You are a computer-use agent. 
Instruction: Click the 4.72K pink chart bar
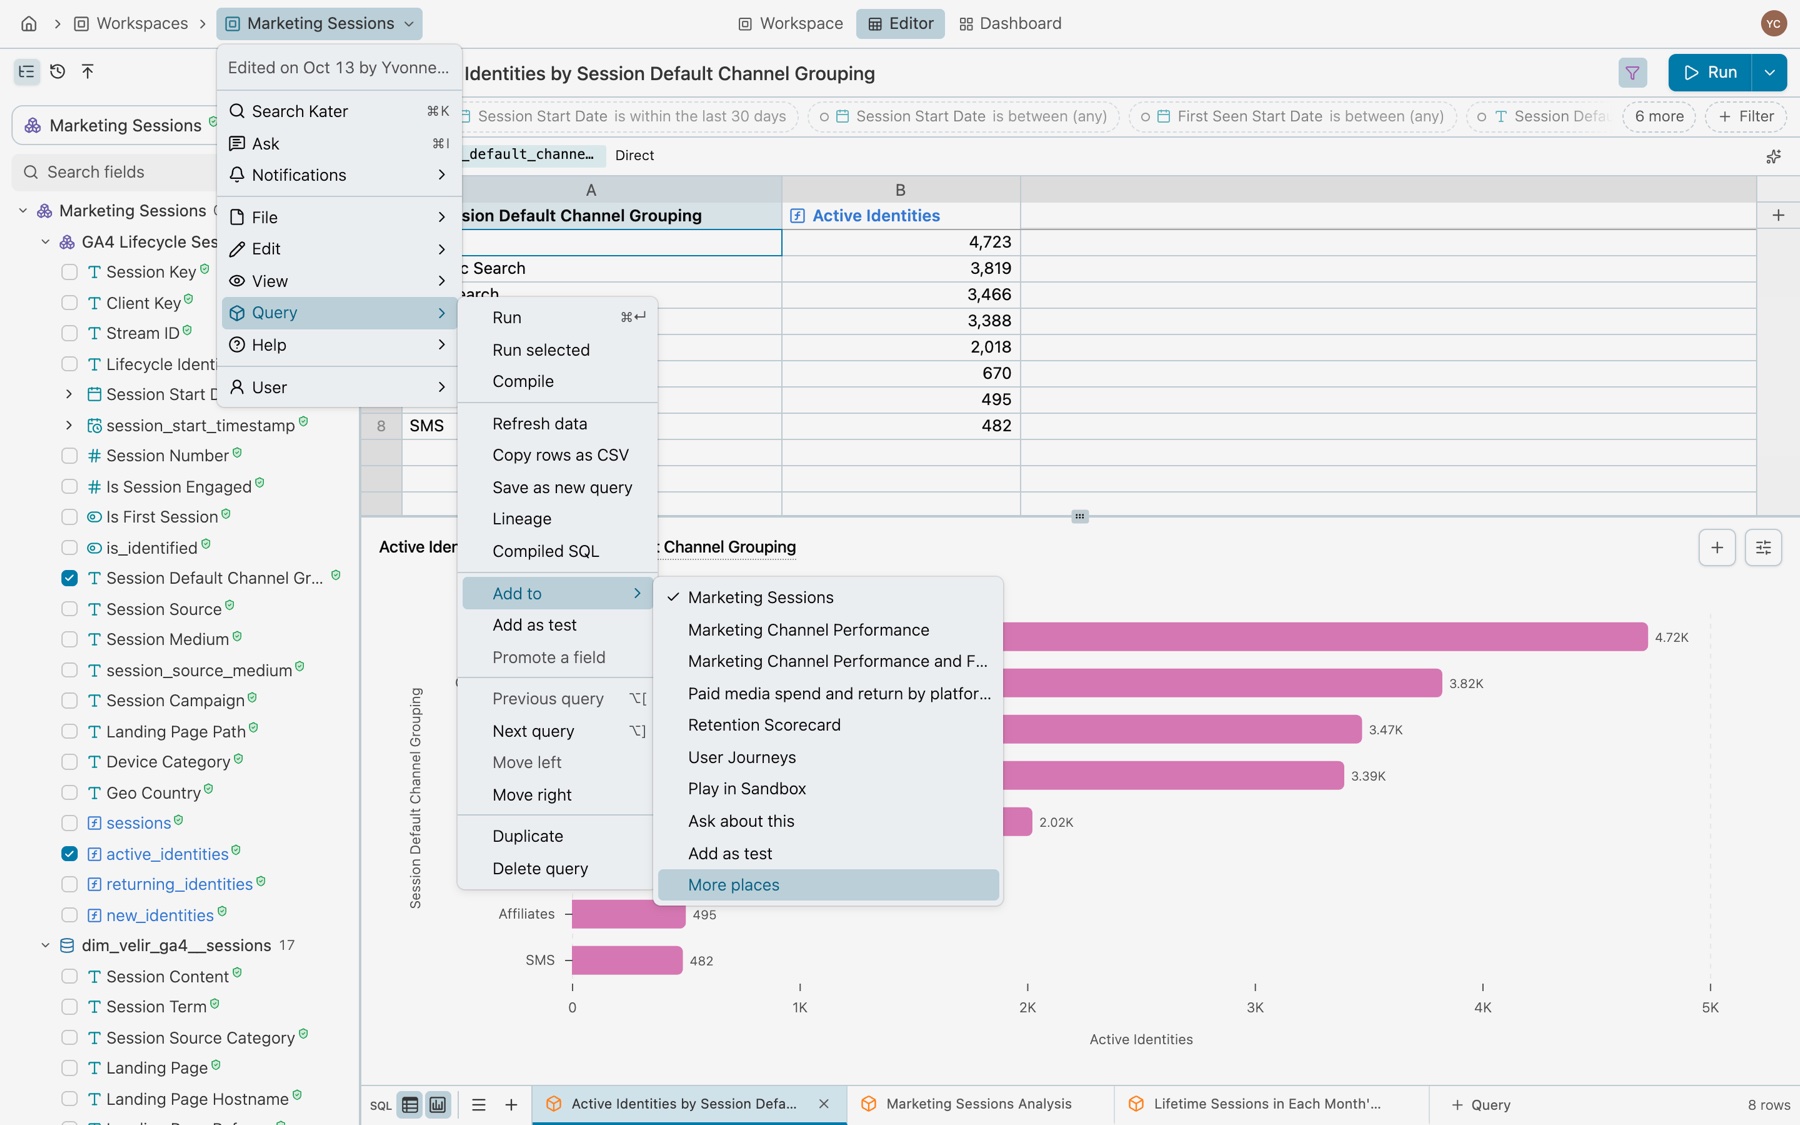pyautogui.click(x=1325, y=637)
